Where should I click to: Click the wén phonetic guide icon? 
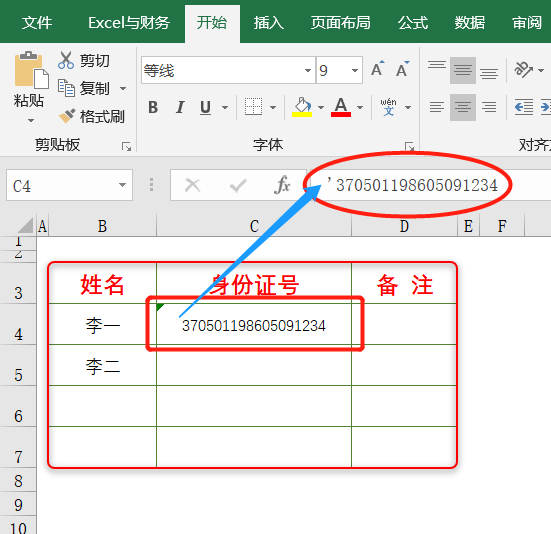coord(389,107)
